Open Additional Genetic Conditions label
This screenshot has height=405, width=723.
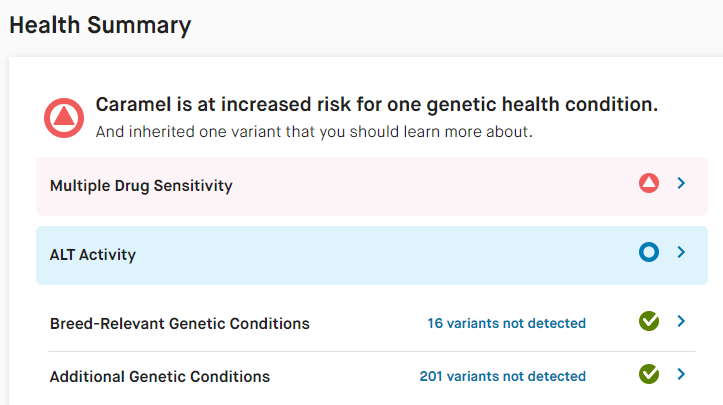[160, 377]
